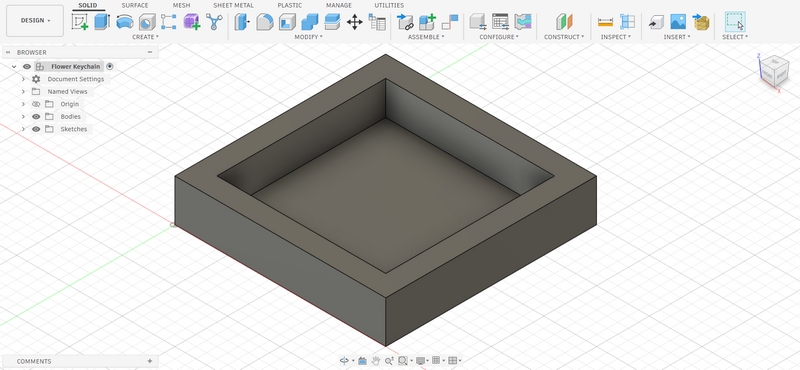
Task: Minimize the Browser panel with dash button
Action: click(149, 52)
